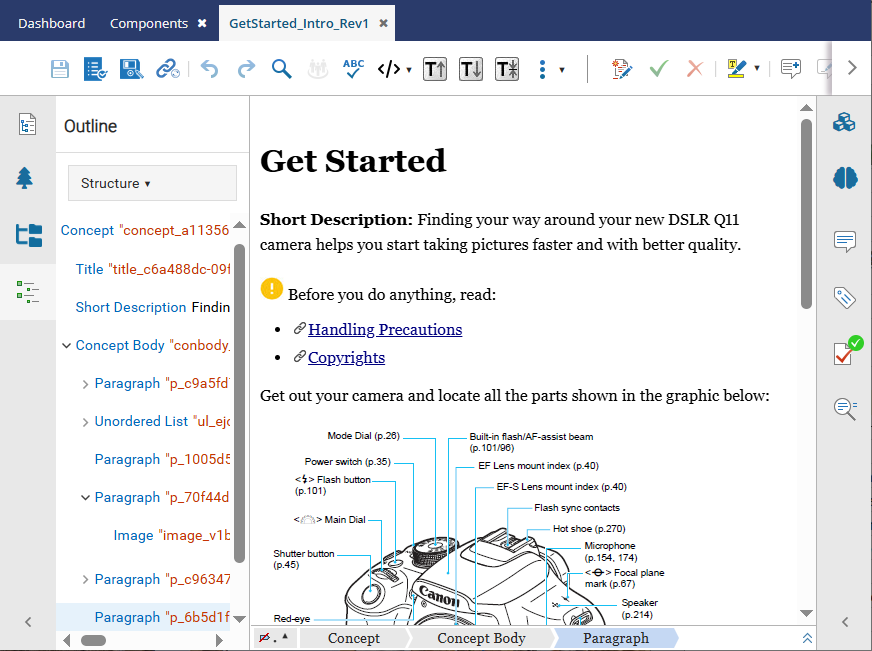Open the pine tree icon panel
Image resolution: width=872 pixels, height=651 pixels.
24,178
